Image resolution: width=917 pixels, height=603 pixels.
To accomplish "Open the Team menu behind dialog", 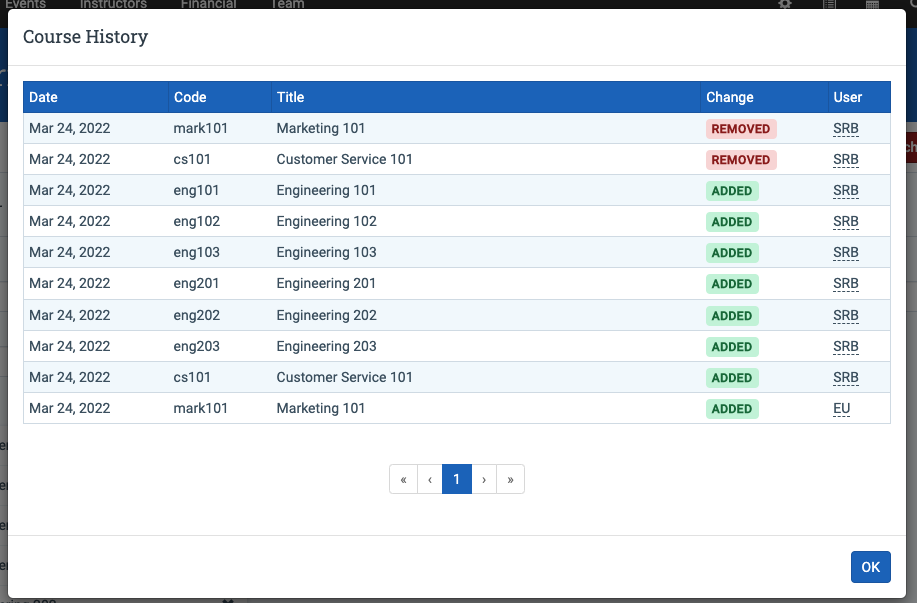I will (287, 4).
